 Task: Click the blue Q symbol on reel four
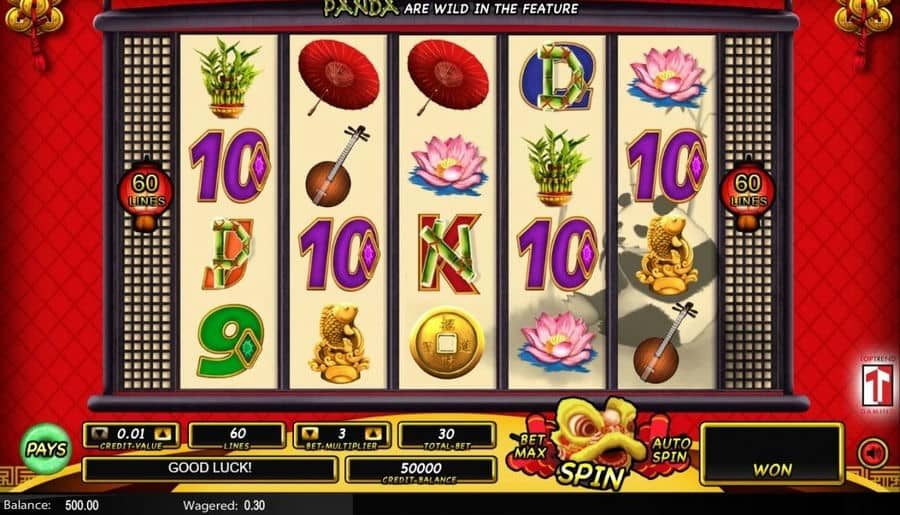(557, 78)
